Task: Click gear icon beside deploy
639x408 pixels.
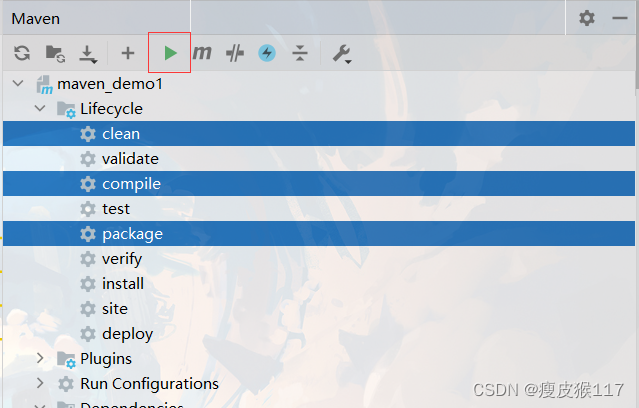Action: 88,334
